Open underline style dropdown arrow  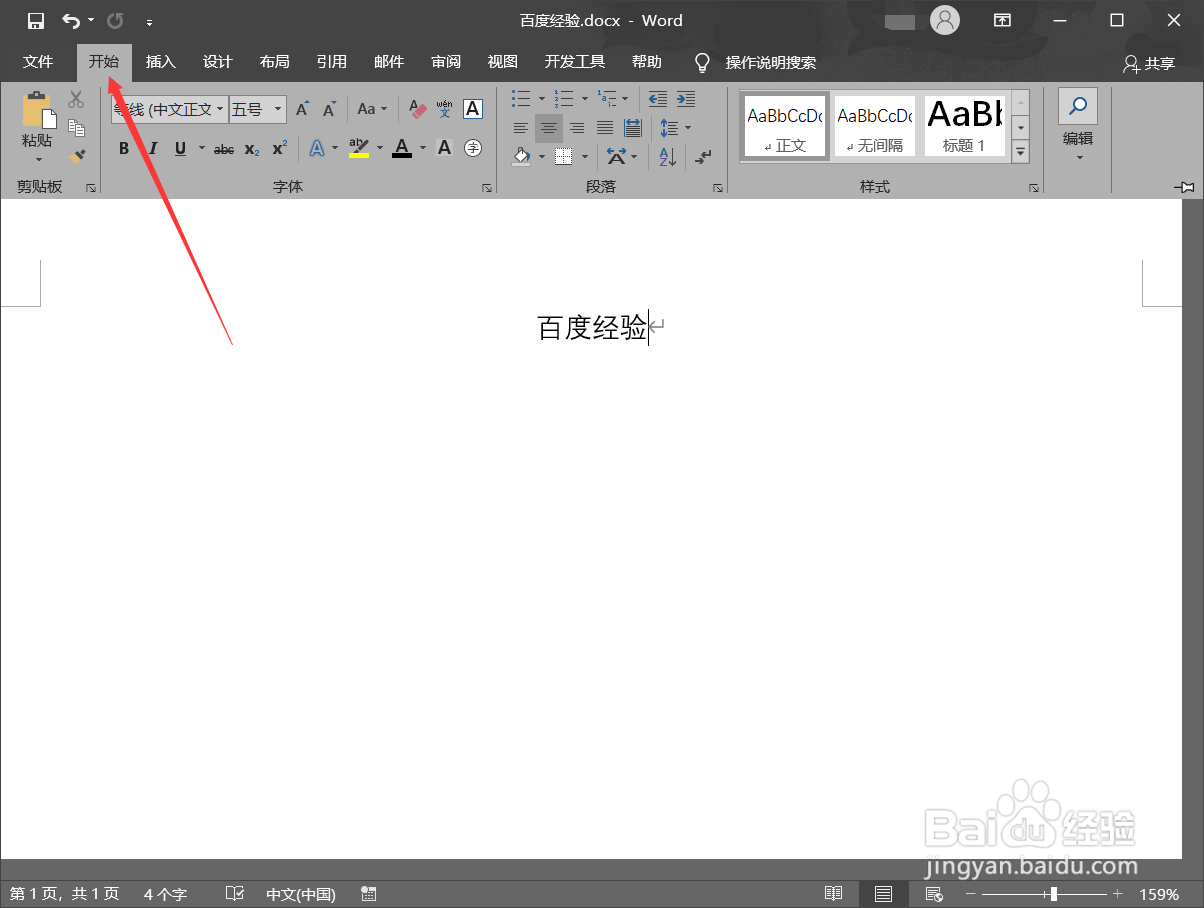pos(201,149)
